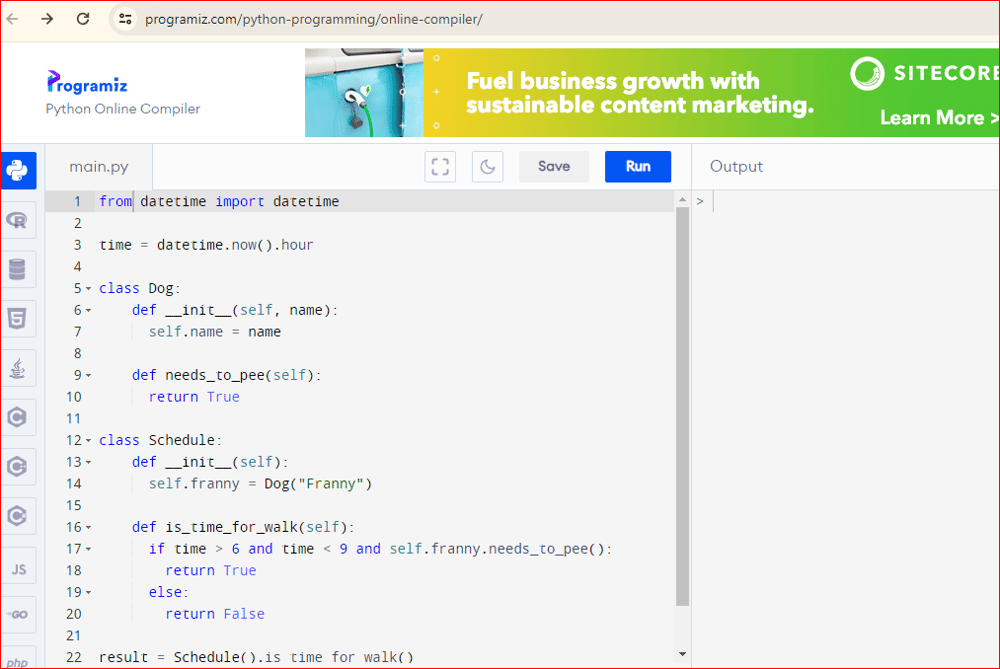1000x669 pixels.
Task: Enter fullscreen editor mode
Action: pos(440,167)
